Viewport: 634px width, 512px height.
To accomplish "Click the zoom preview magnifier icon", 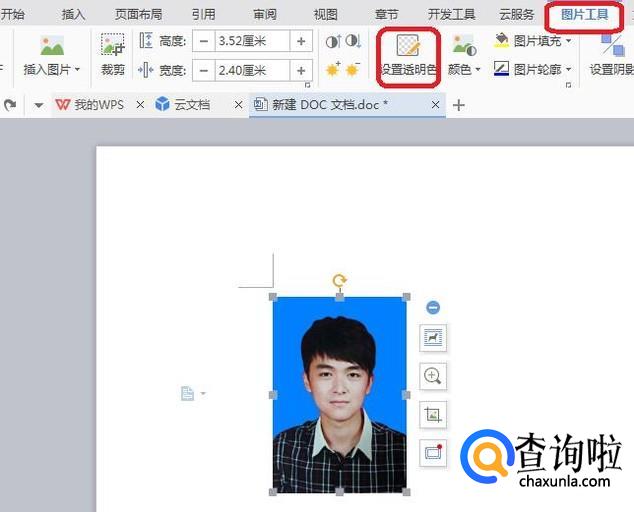I will tap(433, 376).
